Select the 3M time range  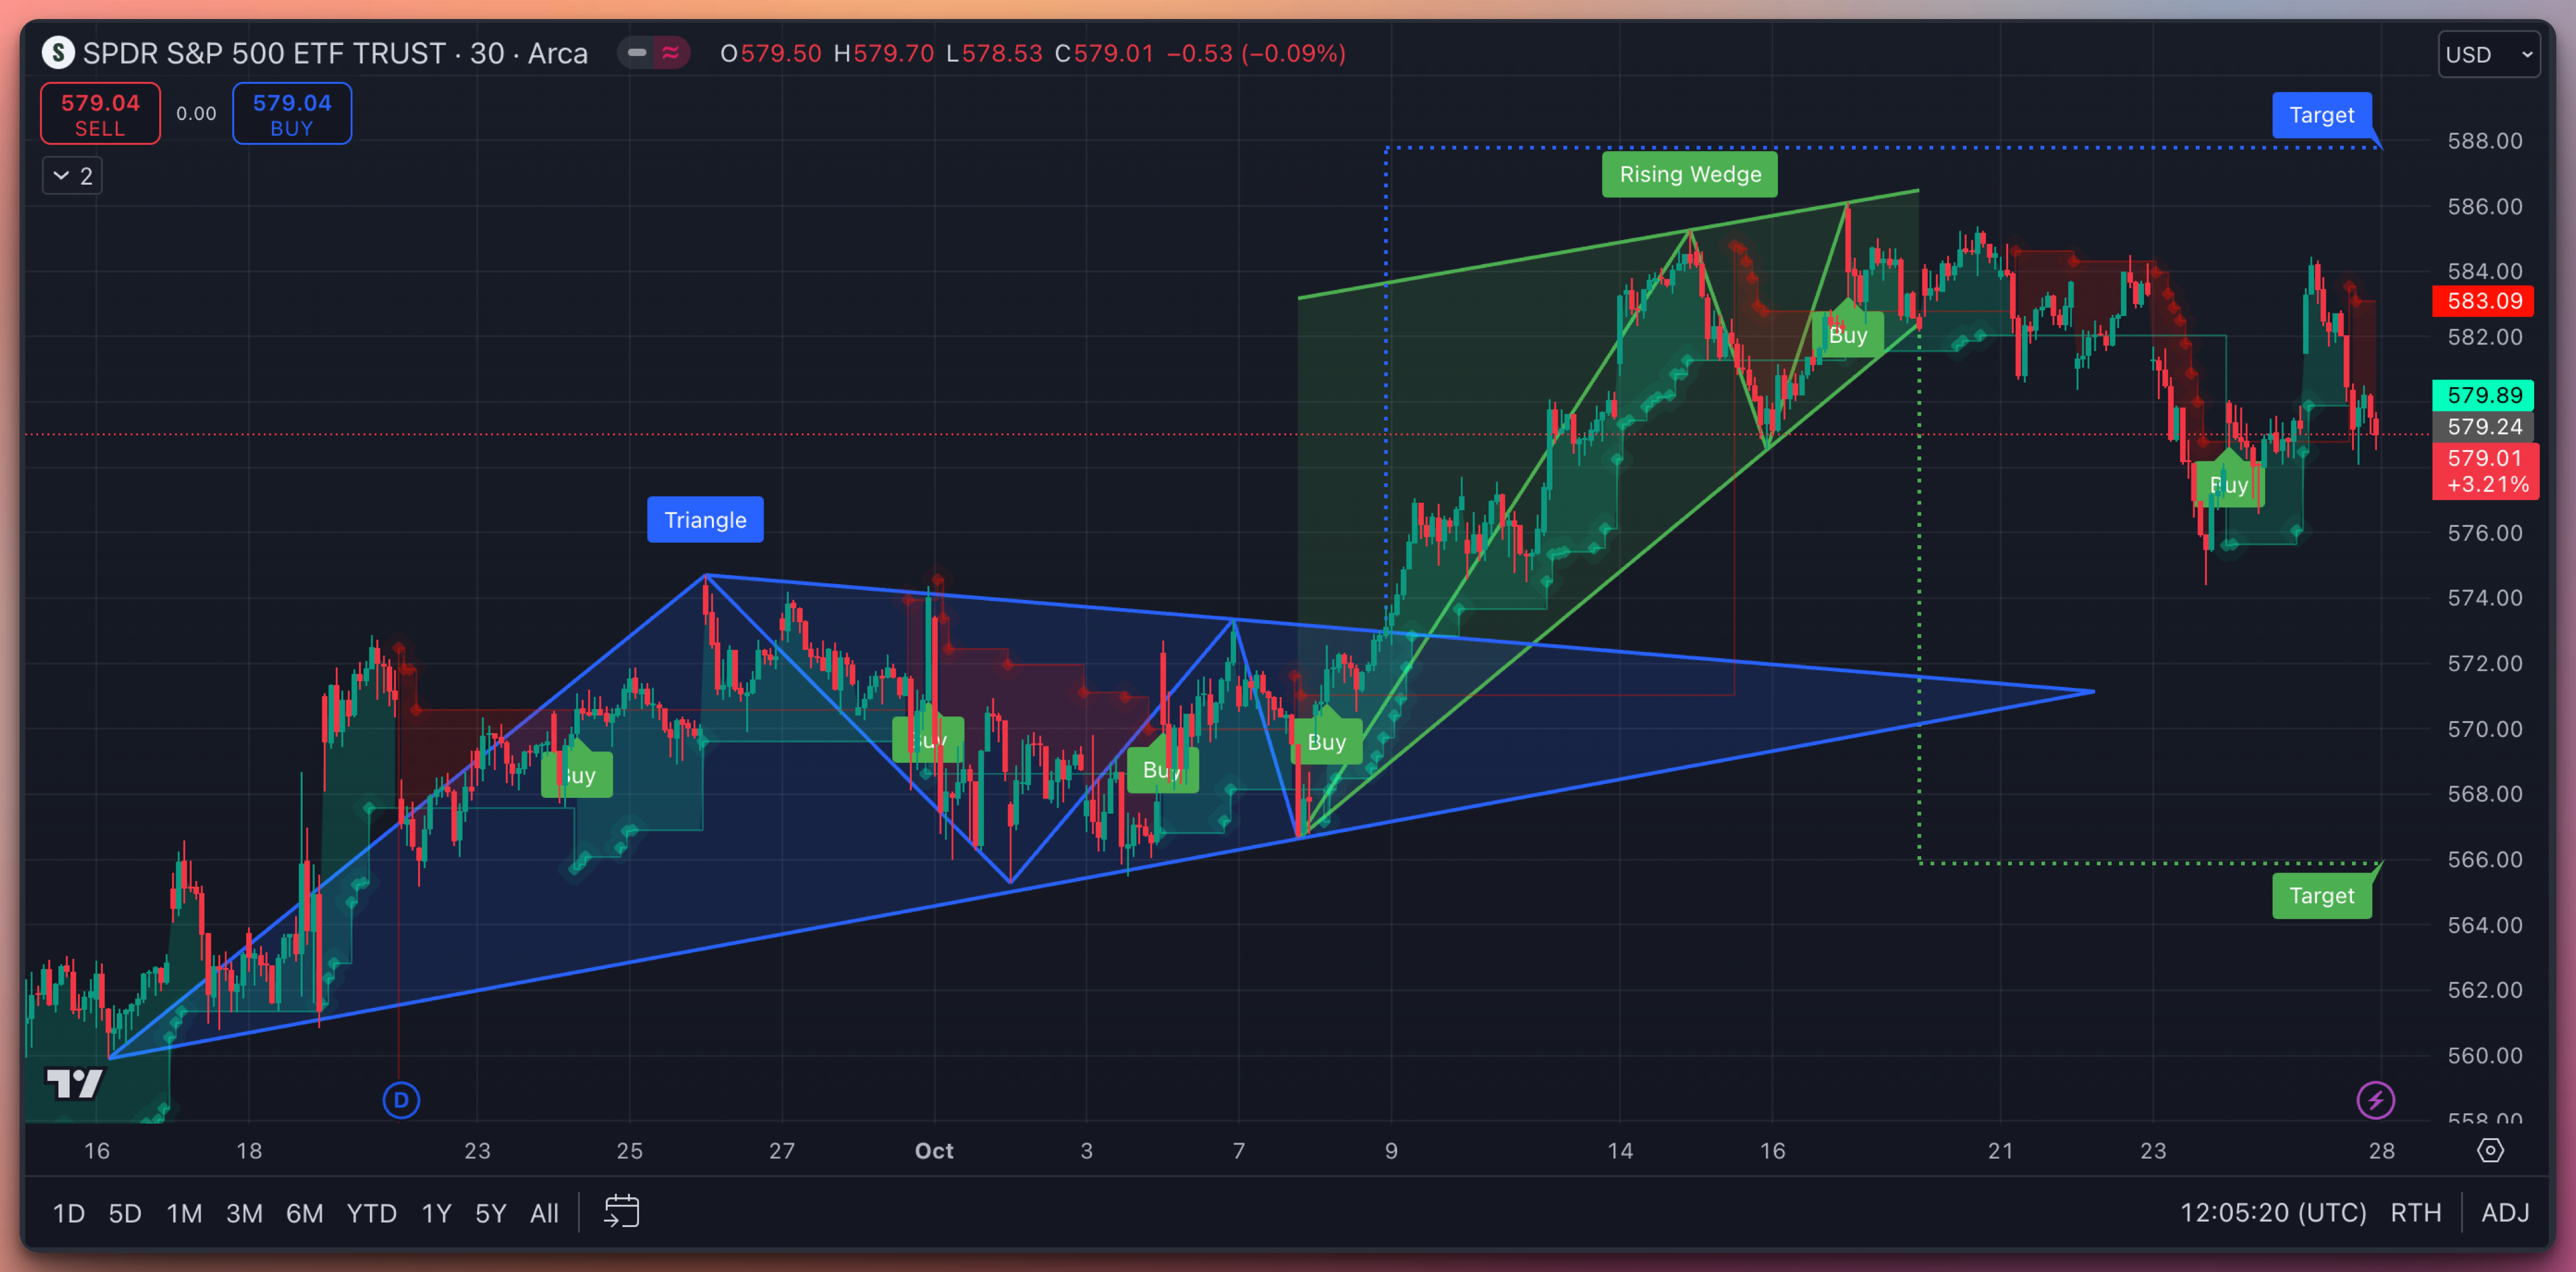(244, 1213)
